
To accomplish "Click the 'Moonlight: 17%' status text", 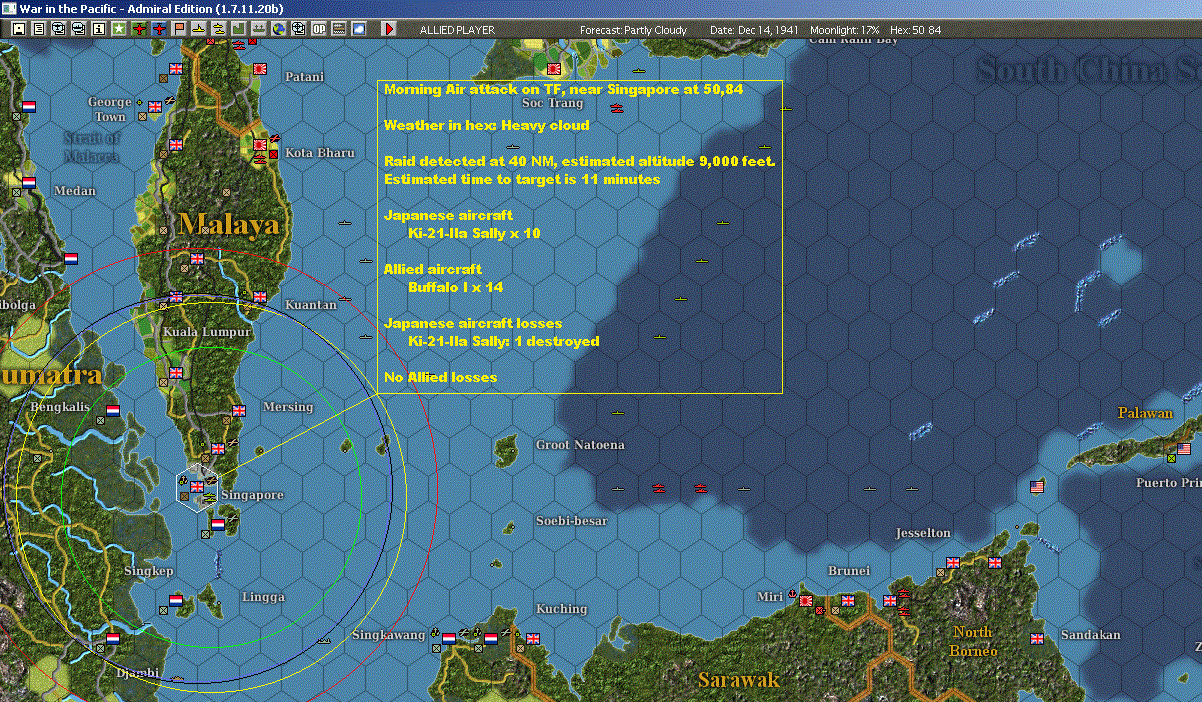I will [x=845, y=30].
